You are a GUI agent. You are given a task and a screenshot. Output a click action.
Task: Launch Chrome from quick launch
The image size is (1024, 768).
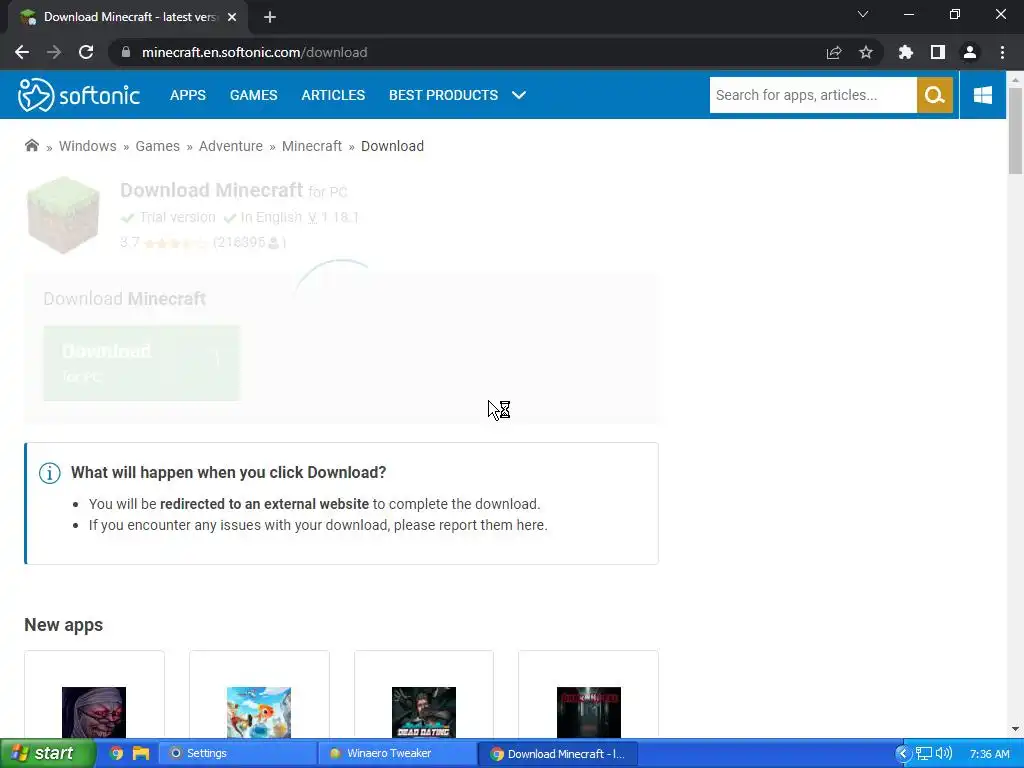click(116, 754)
